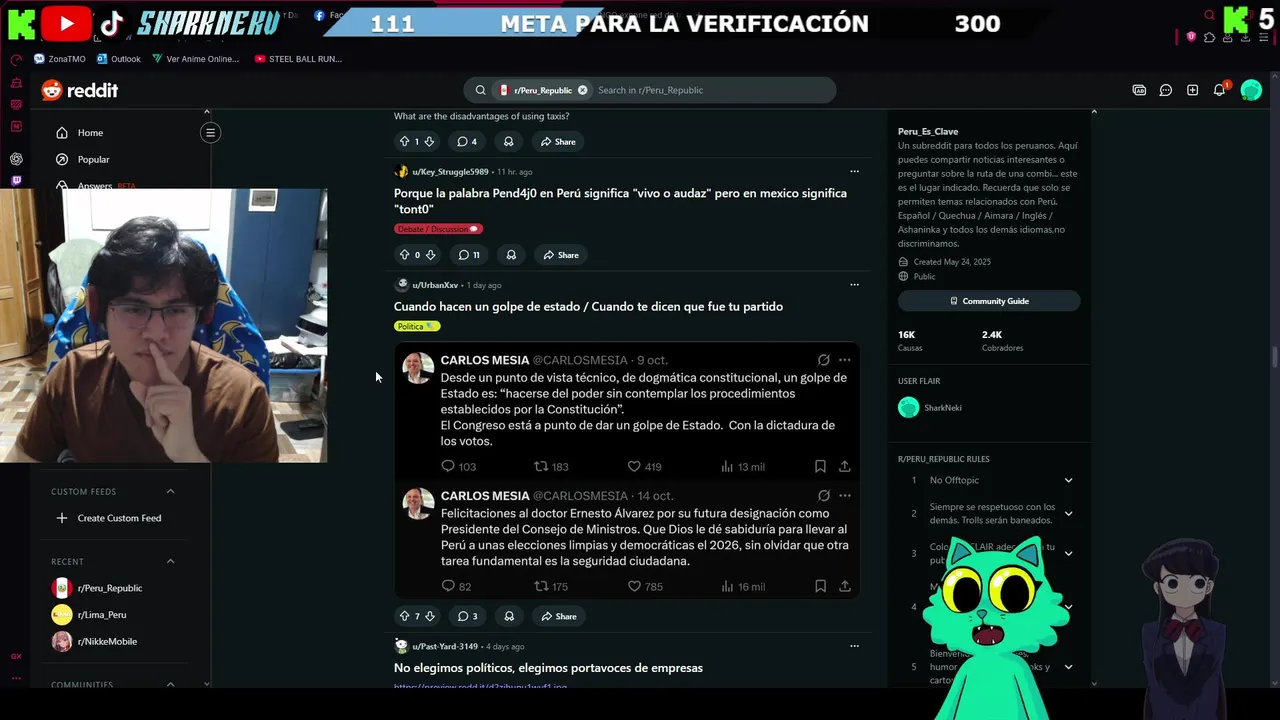The width and height of the screenshot is (1280, 720).
Task: Upvote the taxi disadvantages post
Action: (404, 141)
